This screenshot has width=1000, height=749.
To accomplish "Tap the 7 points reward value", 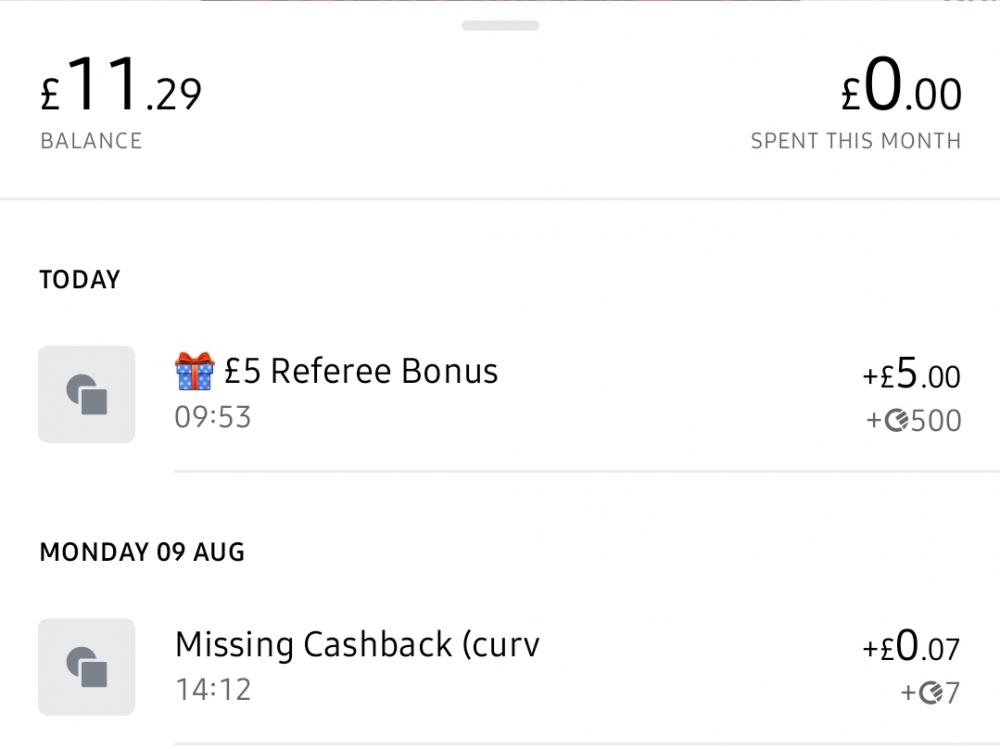I will click(x=952, y=693).
